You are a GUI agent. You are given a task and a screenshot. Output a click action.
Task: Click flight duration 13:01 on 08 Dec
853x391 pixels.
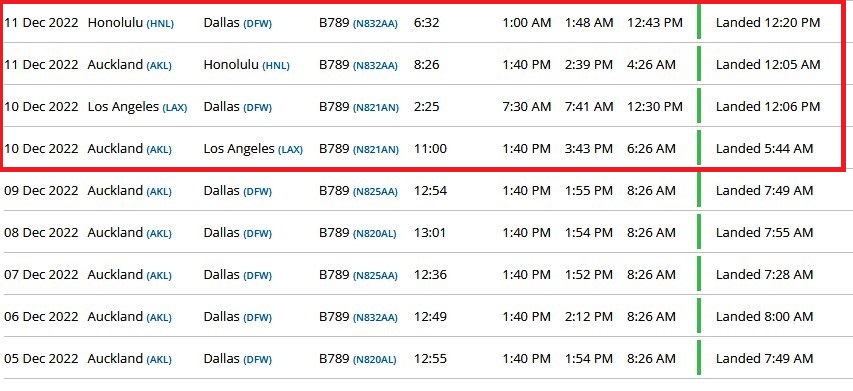tap(430, 233)
